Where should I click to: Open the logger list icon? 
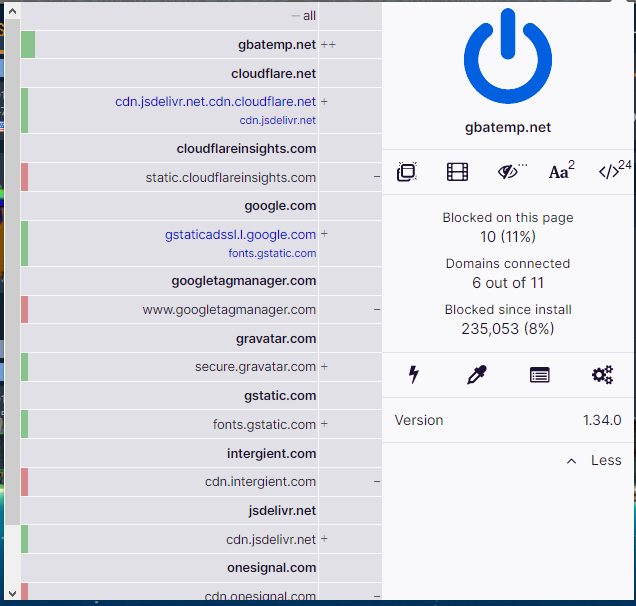click(539, 375)
